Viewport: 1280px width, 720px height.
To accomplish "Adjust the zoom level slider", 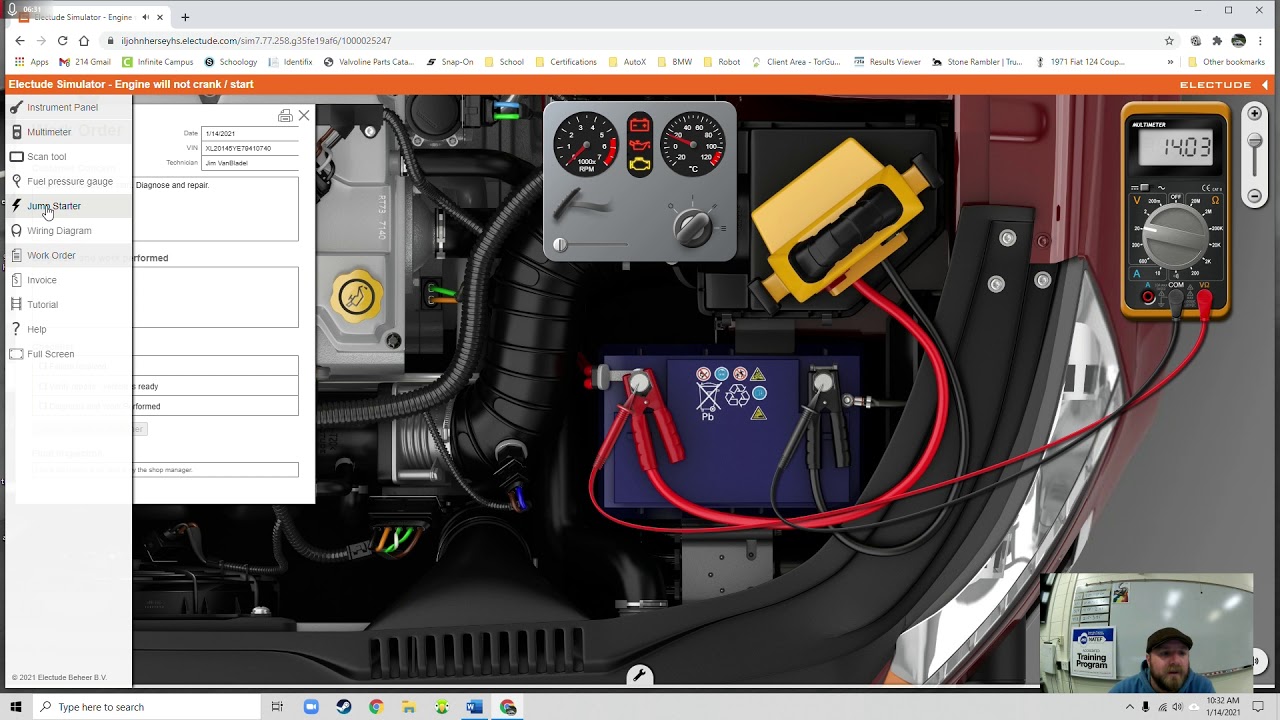I will pyautogui.click(x=1254, y=143).
